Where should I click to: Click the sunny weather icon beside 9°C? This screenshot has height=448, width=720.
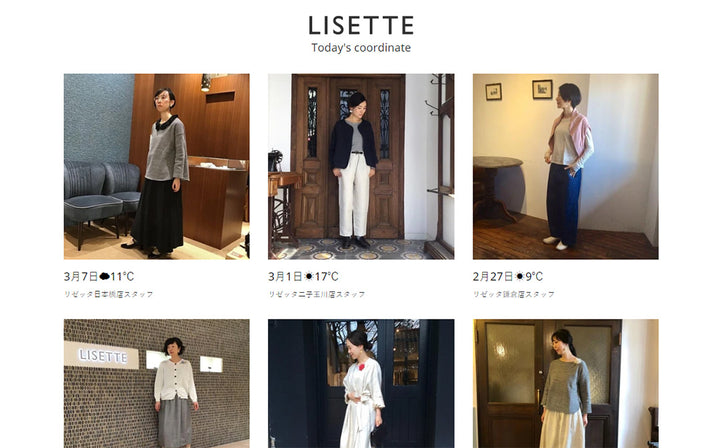point(519,276)
